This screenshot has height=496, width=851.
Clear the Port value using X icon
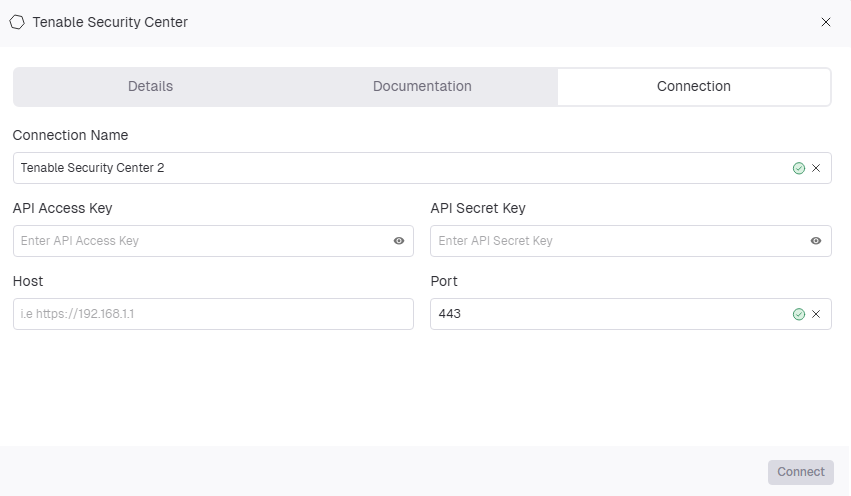(x=816, y=314)
